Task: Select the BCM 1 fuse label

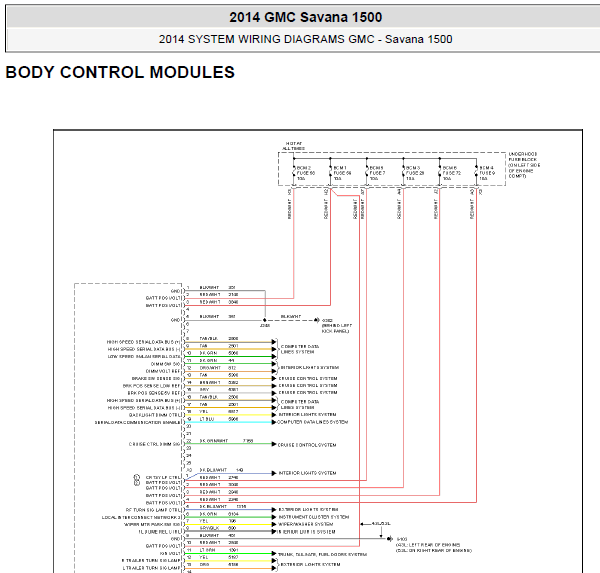Action: 342,173
